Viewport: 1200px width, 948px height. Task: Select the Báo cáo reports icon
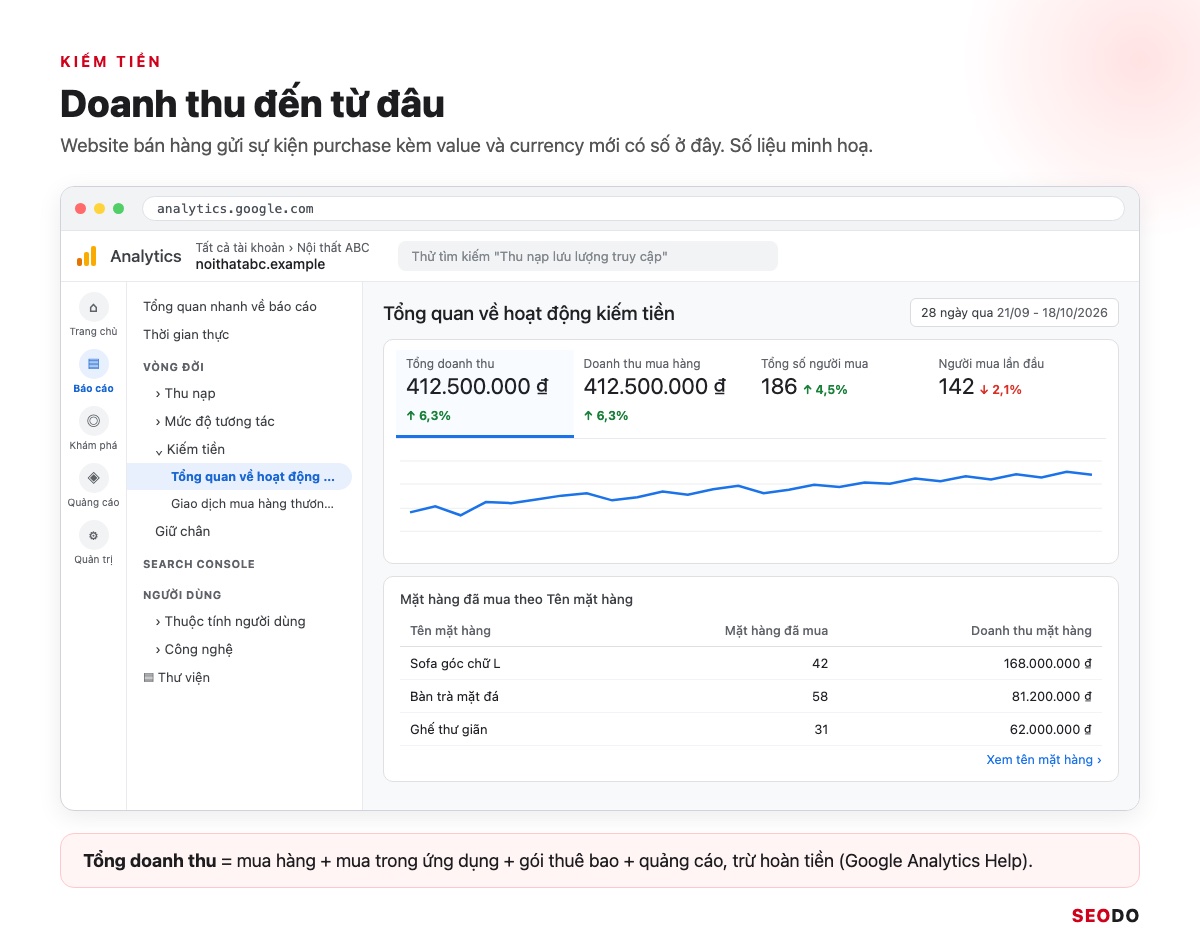(94, 364)
